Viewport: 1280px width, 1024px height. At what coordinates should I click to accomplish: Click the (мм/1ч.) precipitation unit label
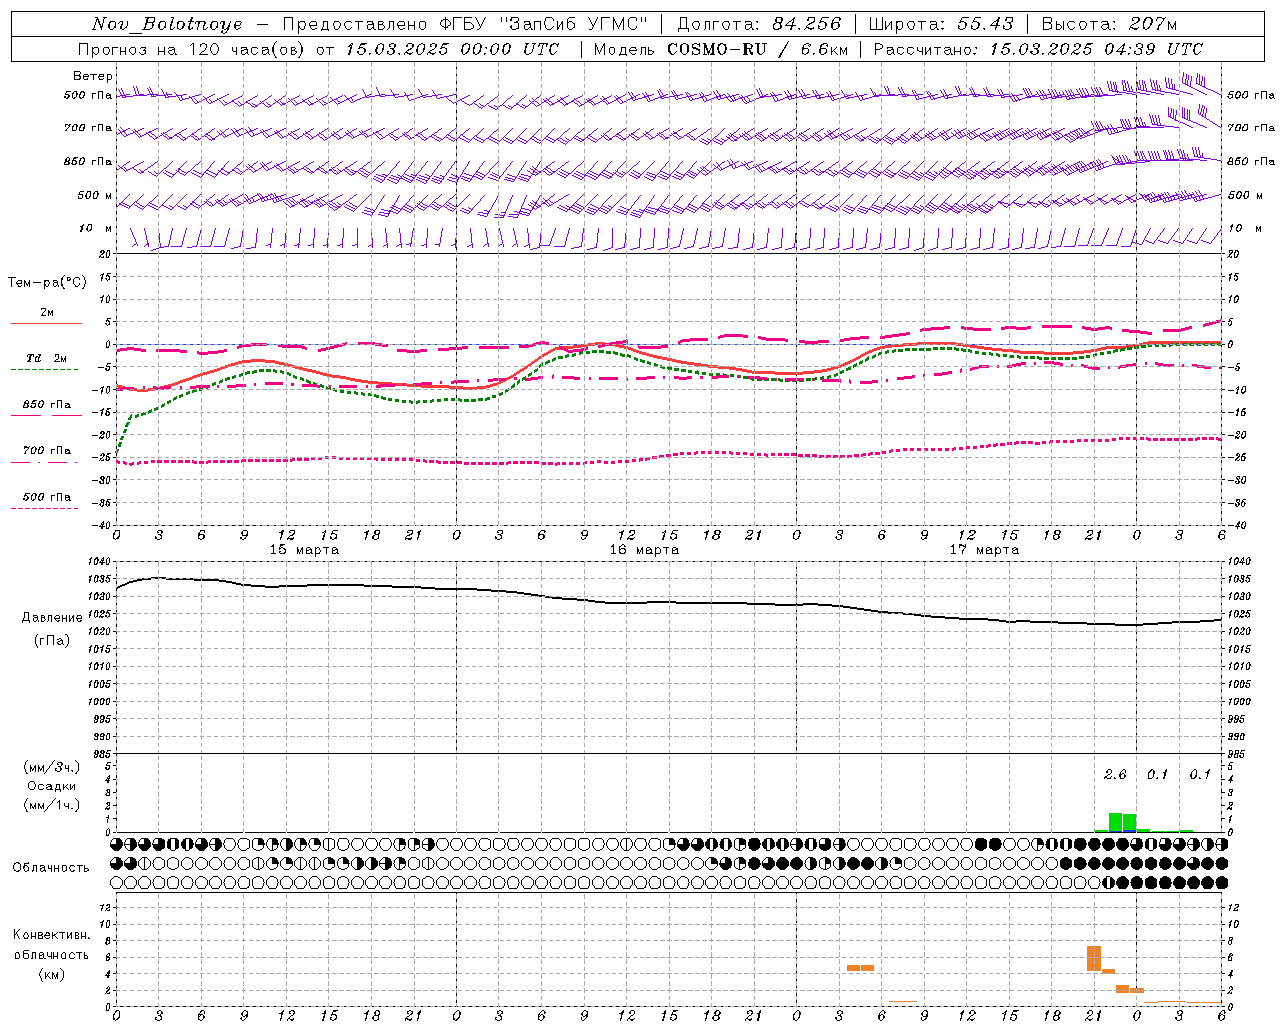click(52, 805)
